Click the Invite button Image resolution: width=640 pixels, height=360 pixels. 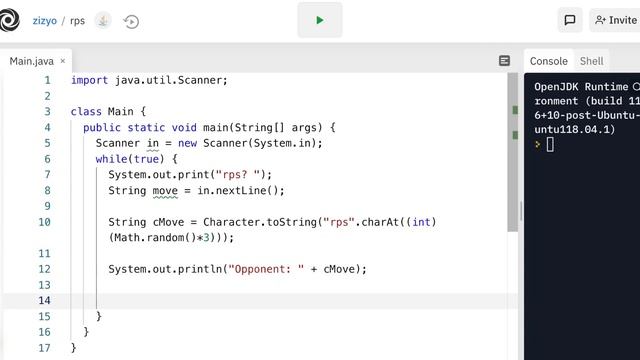coord(615,20)
